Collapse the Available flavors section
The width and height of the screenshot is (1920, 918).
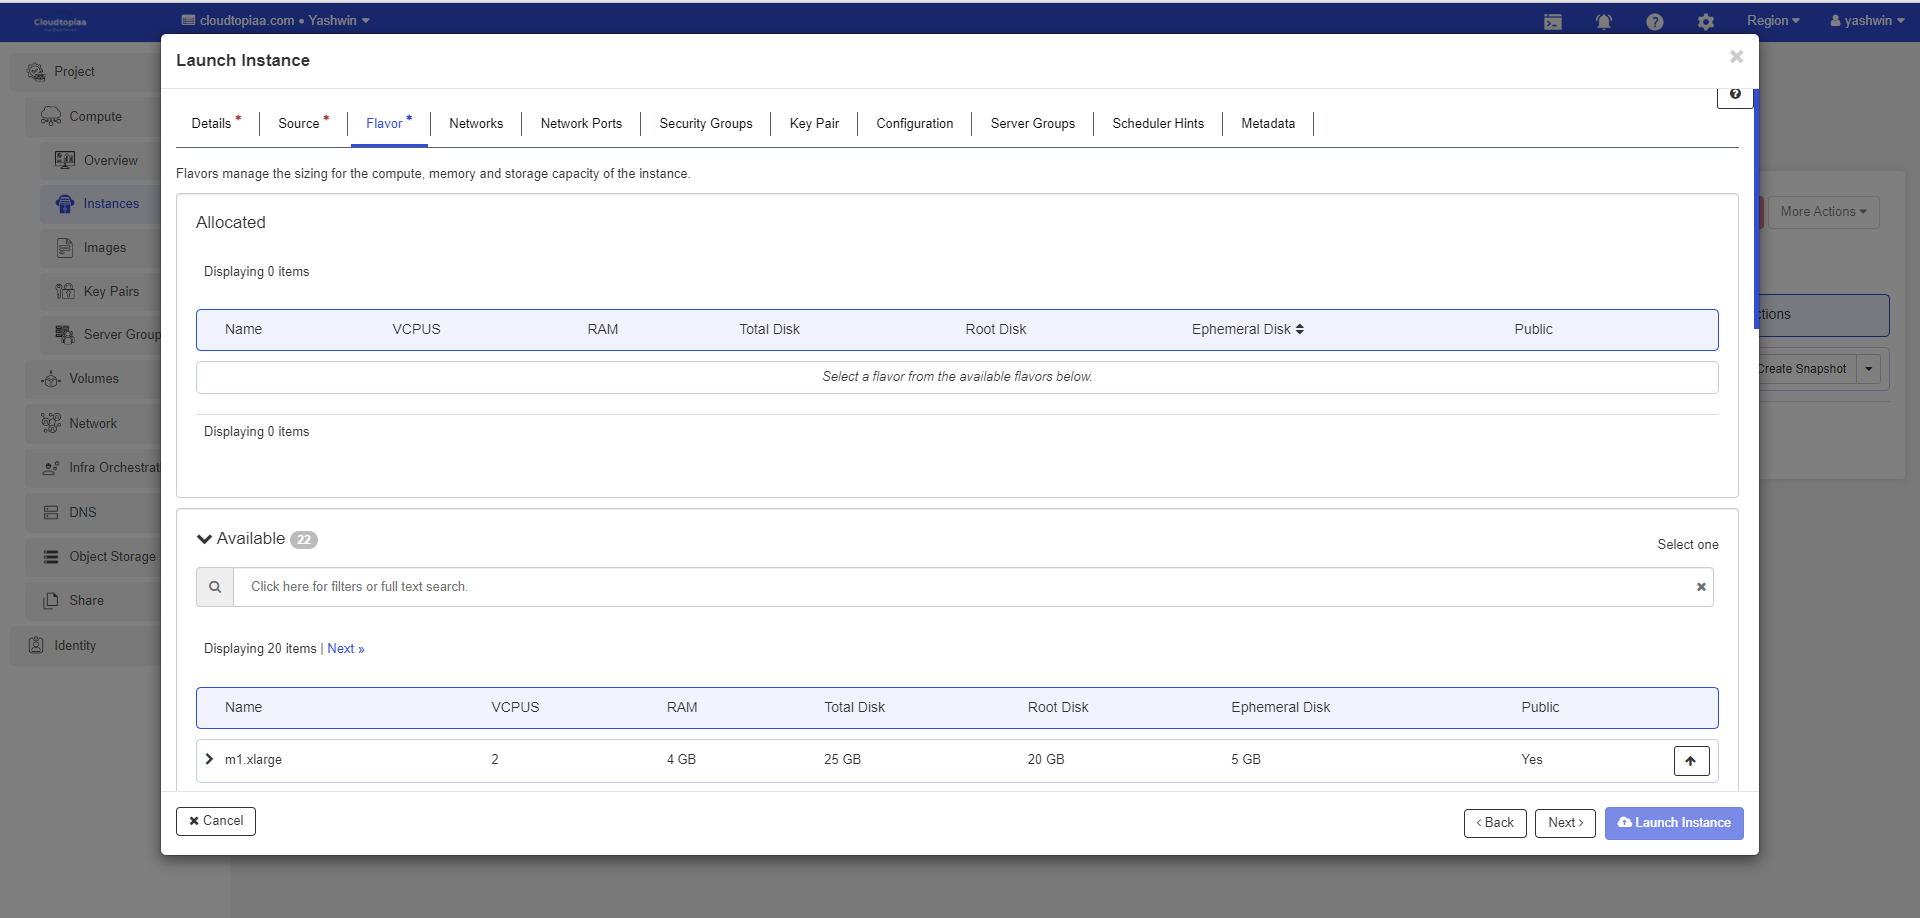click(205, 539)
